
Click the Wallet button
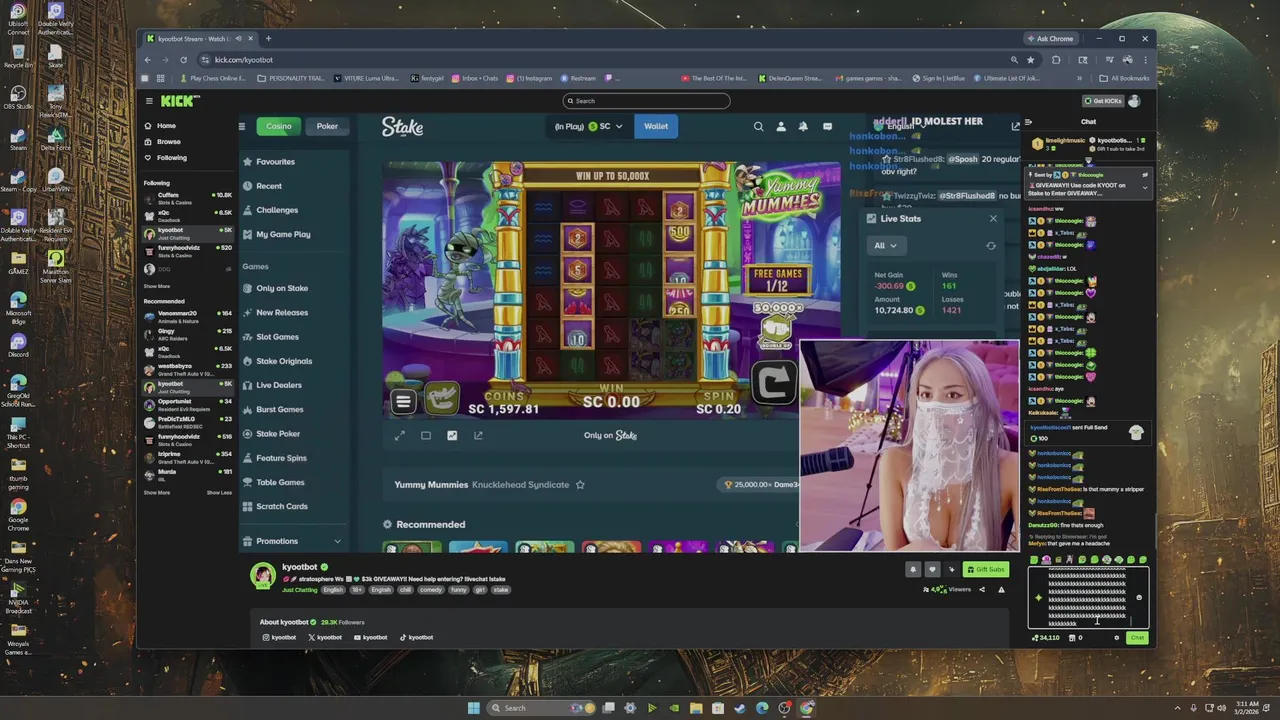pos(656,126)
